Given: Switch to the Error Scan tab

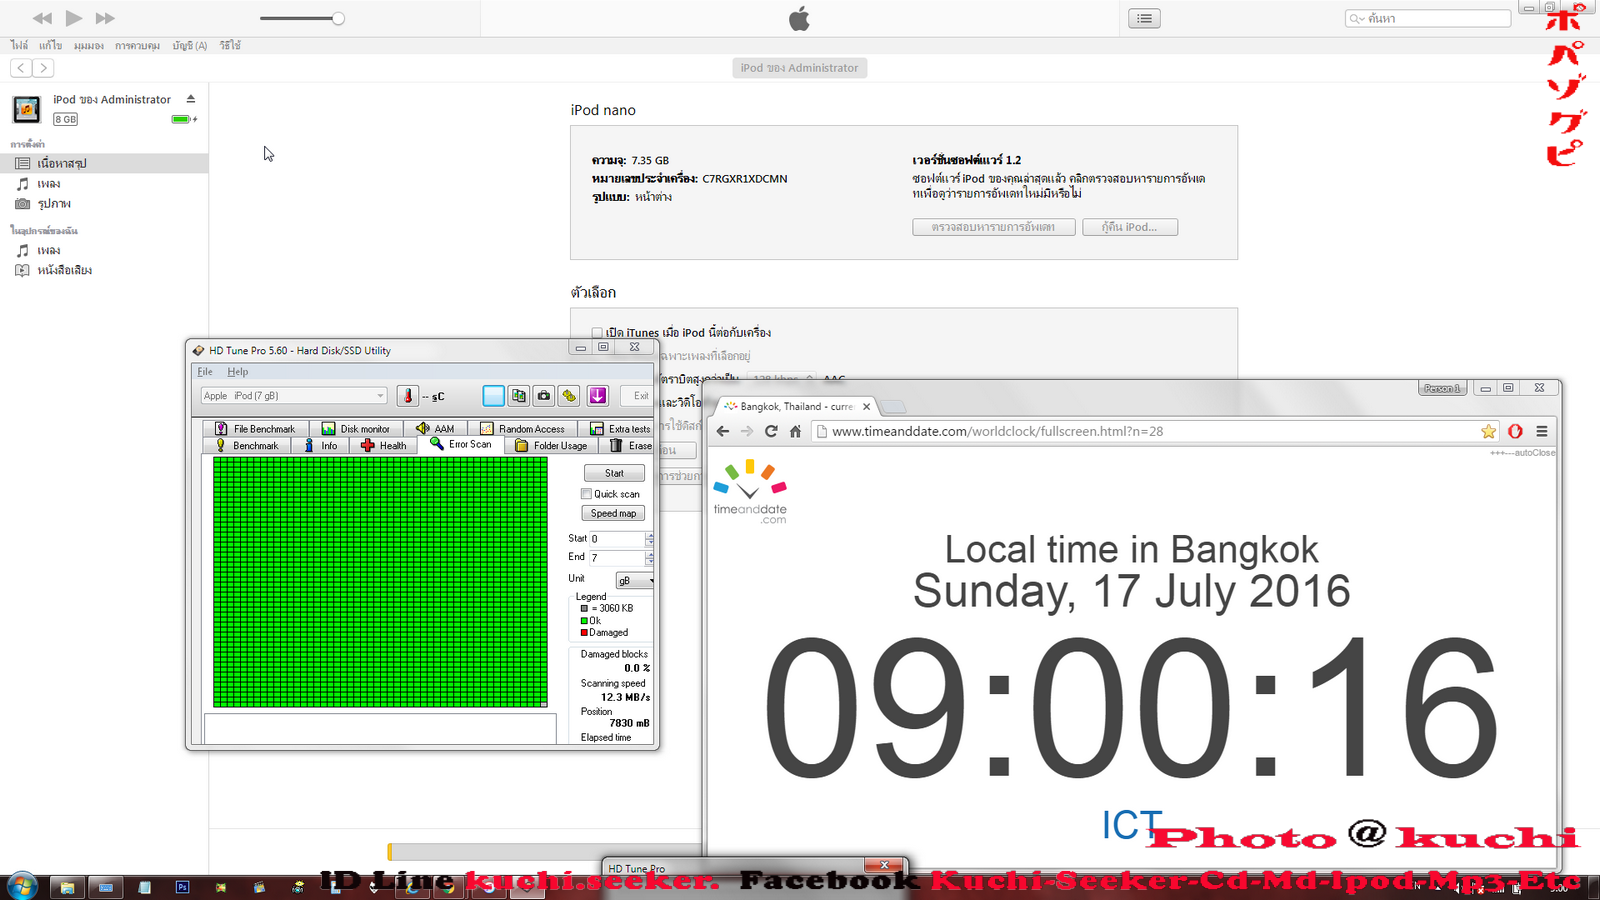Looking at the screenshot, I should coord(461,444).
